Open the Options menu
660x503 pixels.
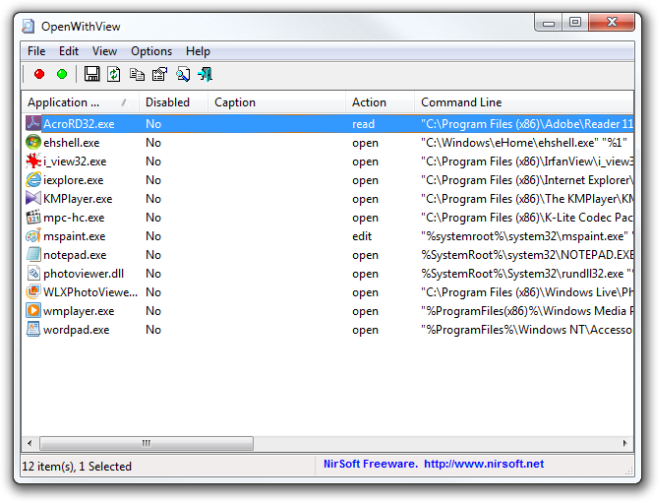click(151, 51)
